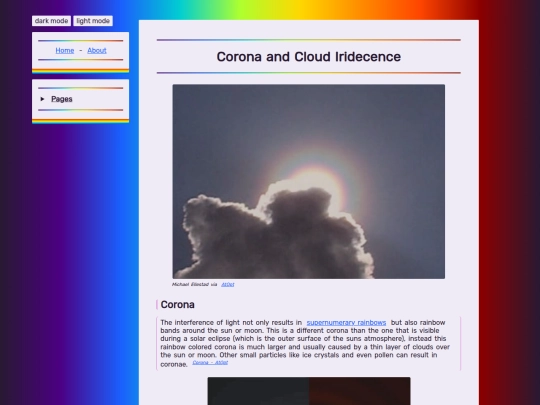The width and height of the screenshot is (540, 405).
Task: Switch the page to dark mode
Action: [51, 21]
